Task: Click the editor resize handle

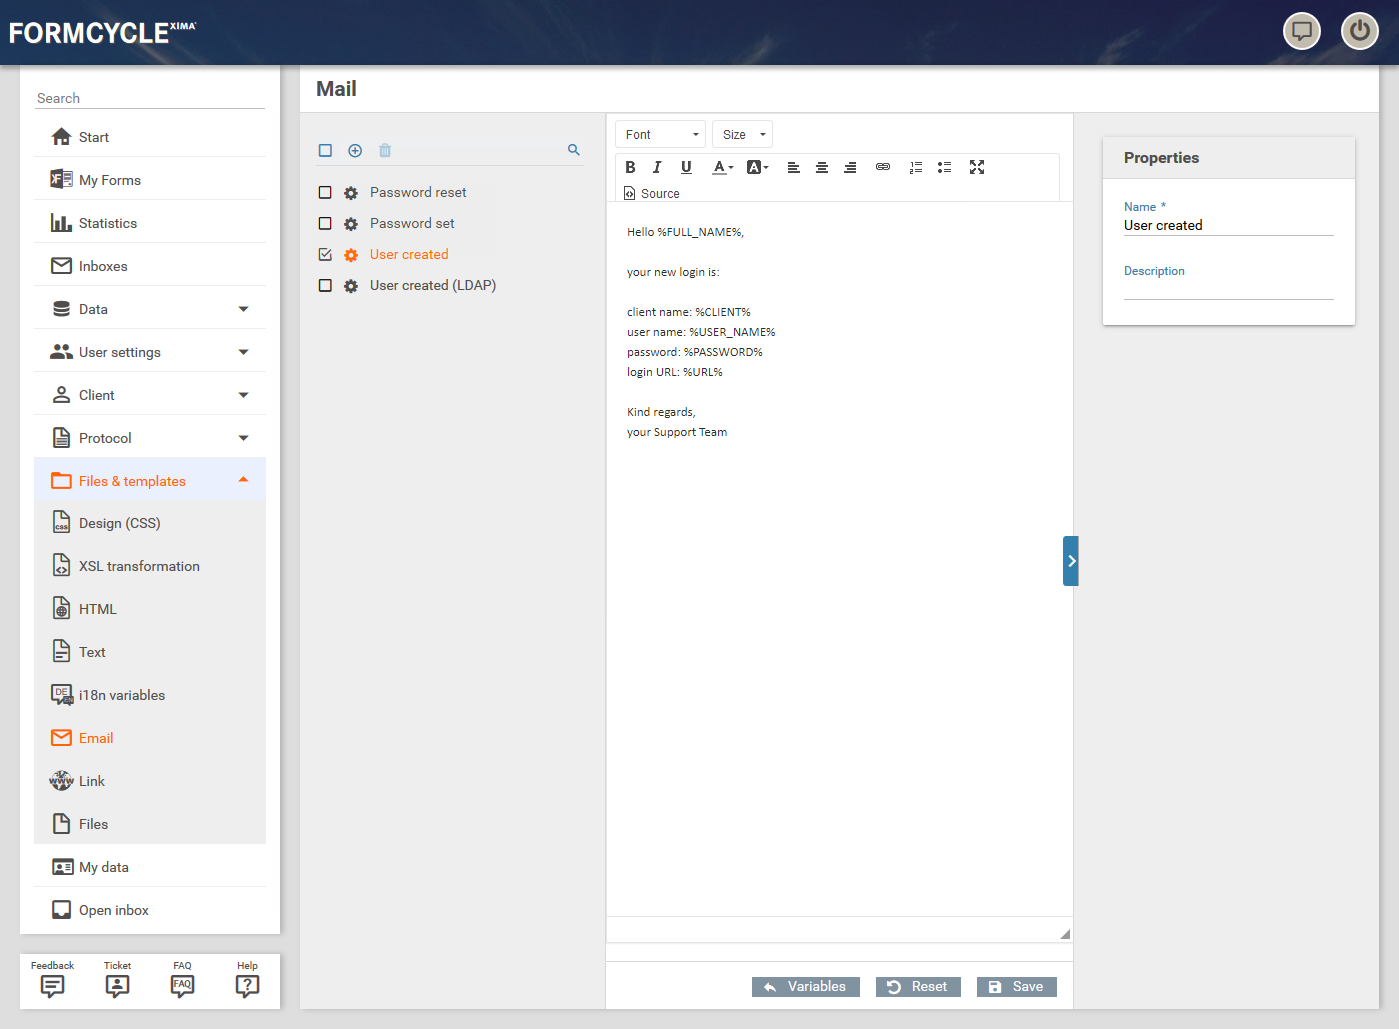Action: click(x=1065, y=934)
